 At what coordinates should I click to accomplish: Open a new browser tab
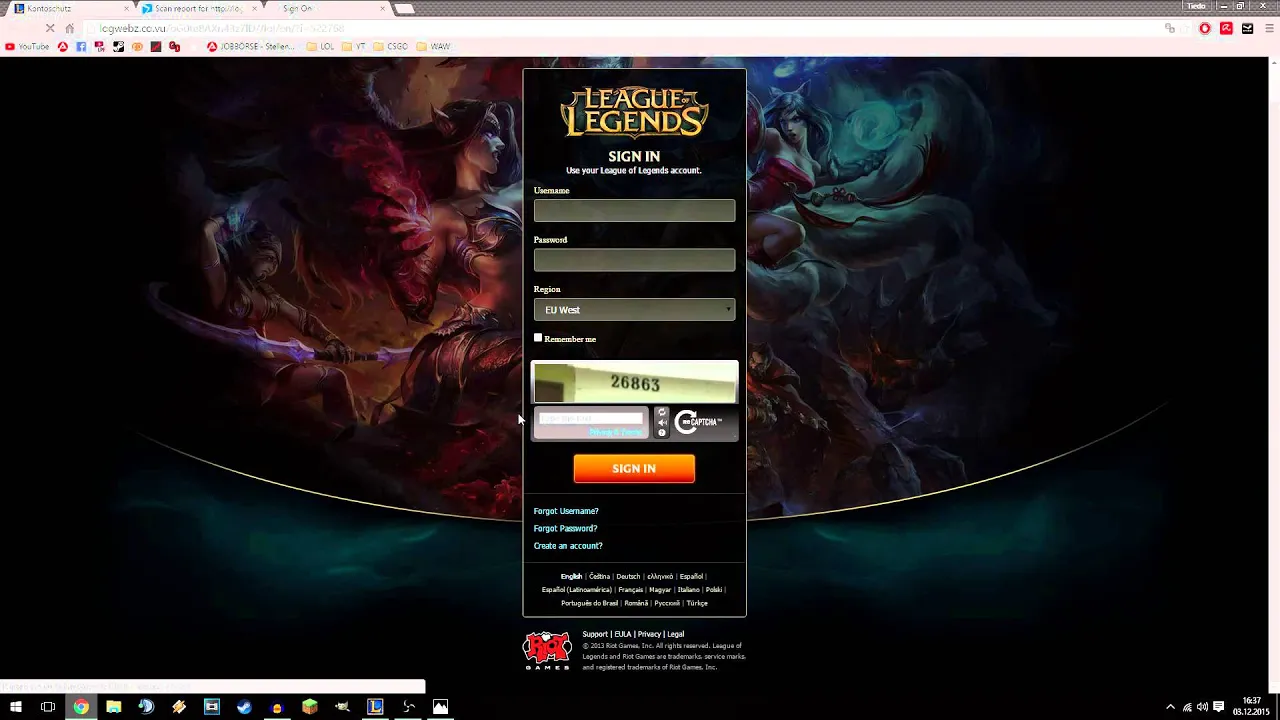point(404,9)
